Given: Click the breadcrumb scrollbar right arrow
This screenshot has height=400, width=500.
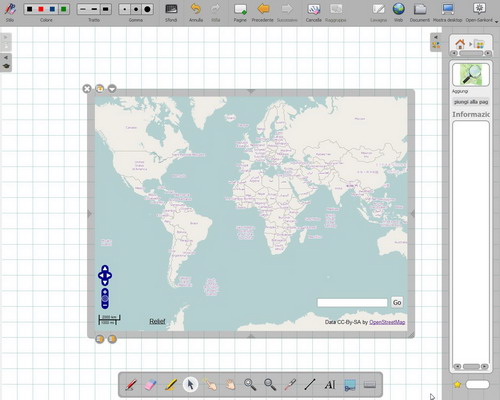Looking at the screenshot, I should pyautogui.click(x=488, y=53).
